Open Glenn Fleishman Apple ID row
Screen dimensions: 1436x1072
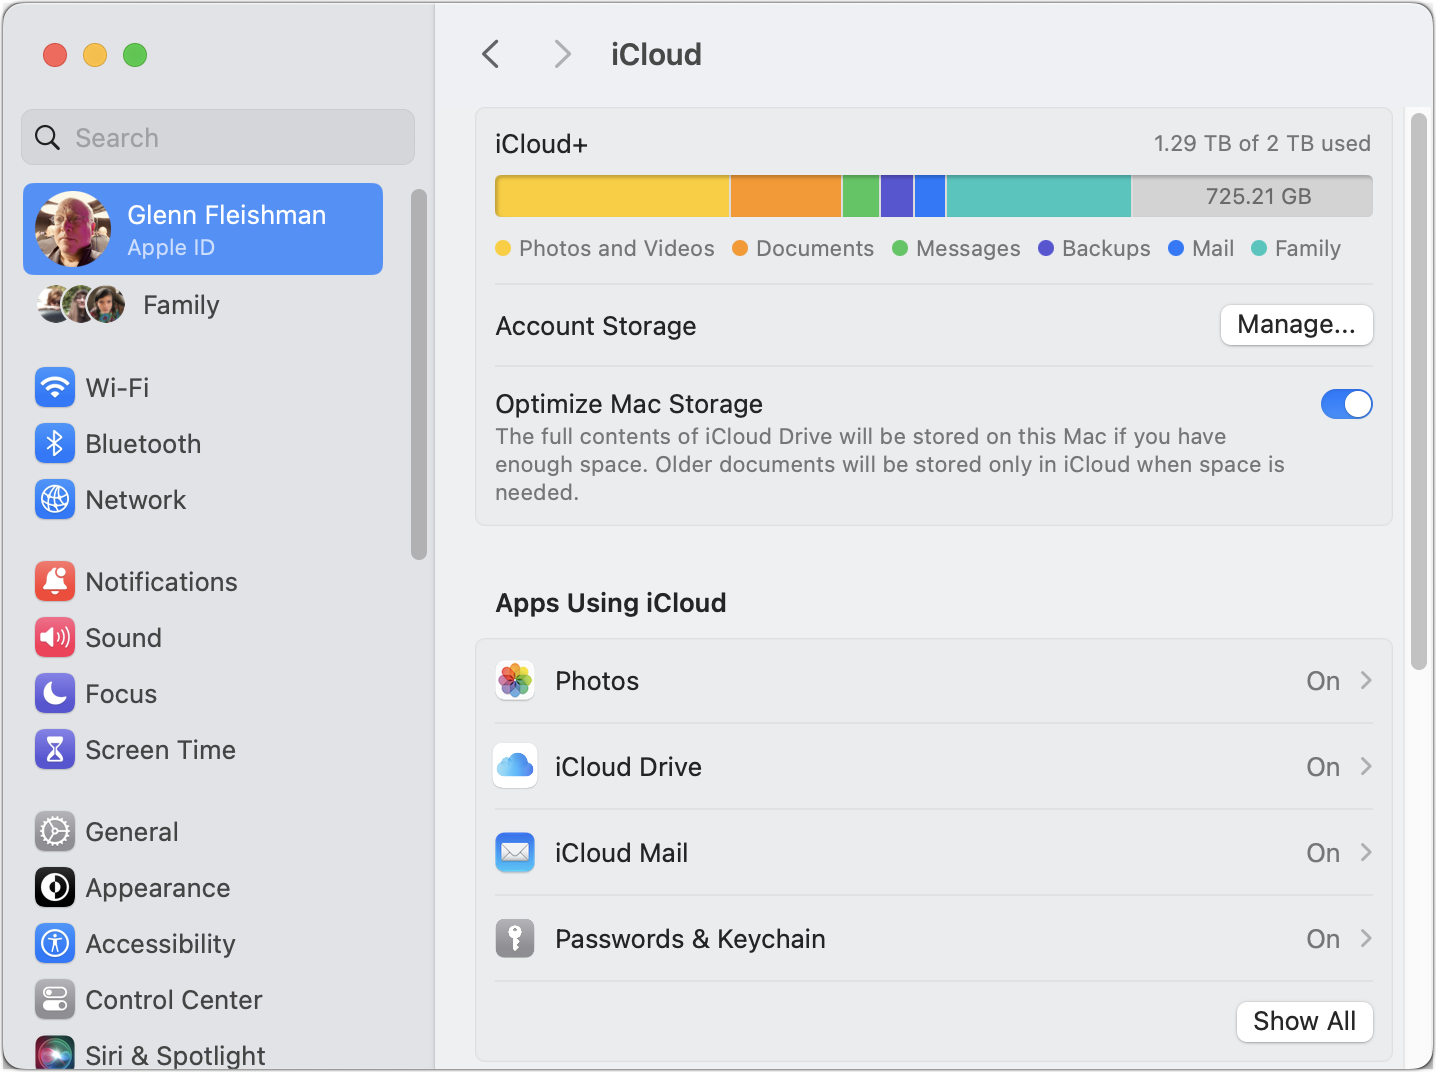pyautogui.click(x=203, y=229)
